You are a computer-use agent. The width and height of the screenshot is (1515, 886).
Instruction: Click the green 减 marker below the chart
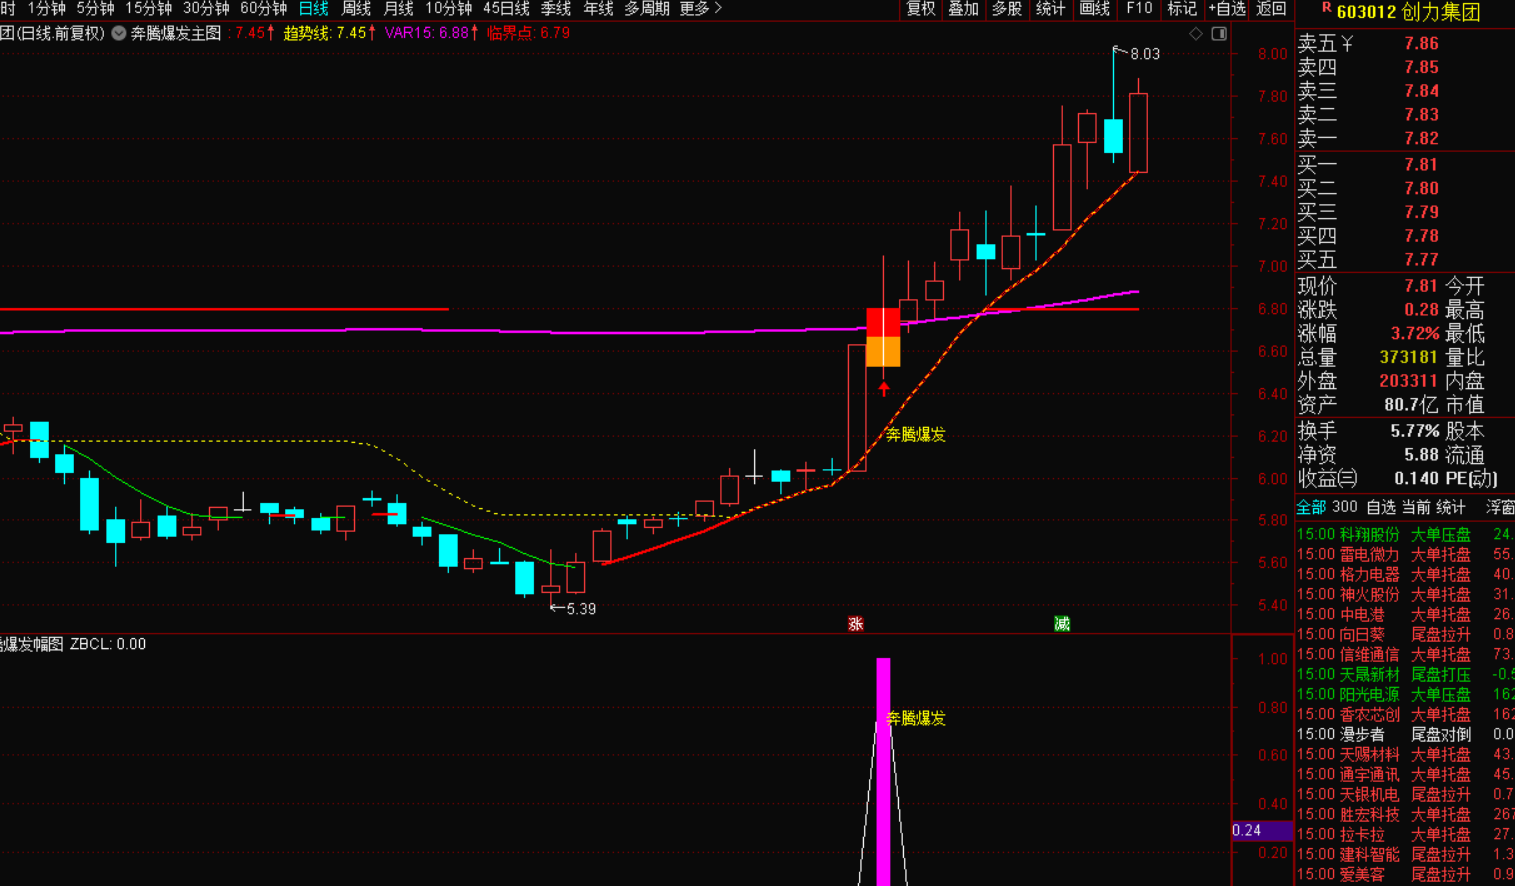1062,624
